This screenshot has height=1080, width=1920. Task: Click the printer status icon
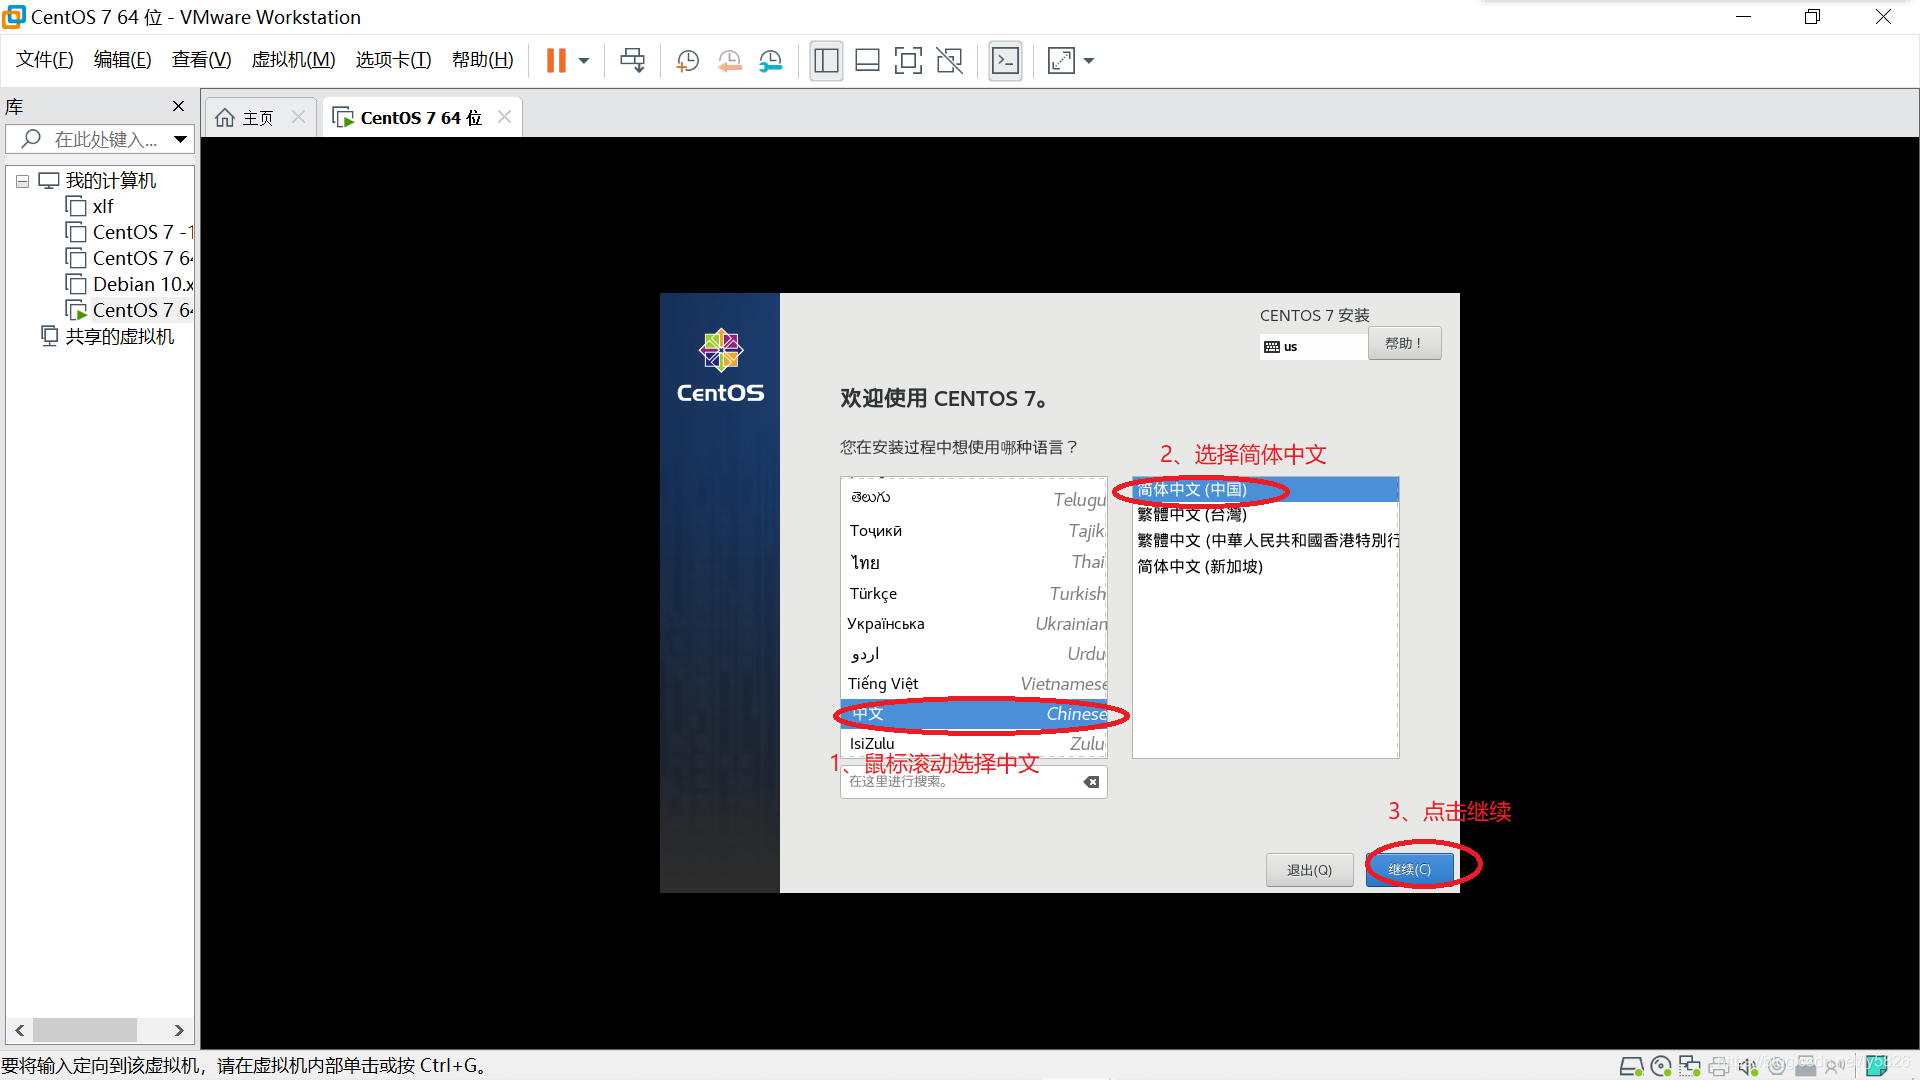[x=1719, y=1067]
